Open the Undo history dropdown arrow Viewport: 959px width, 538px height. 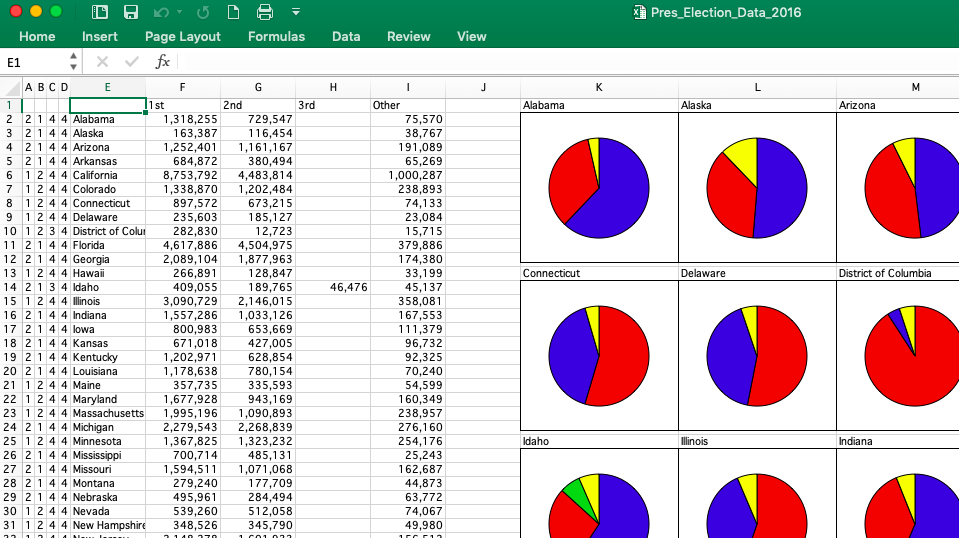[x=179, y=12]
